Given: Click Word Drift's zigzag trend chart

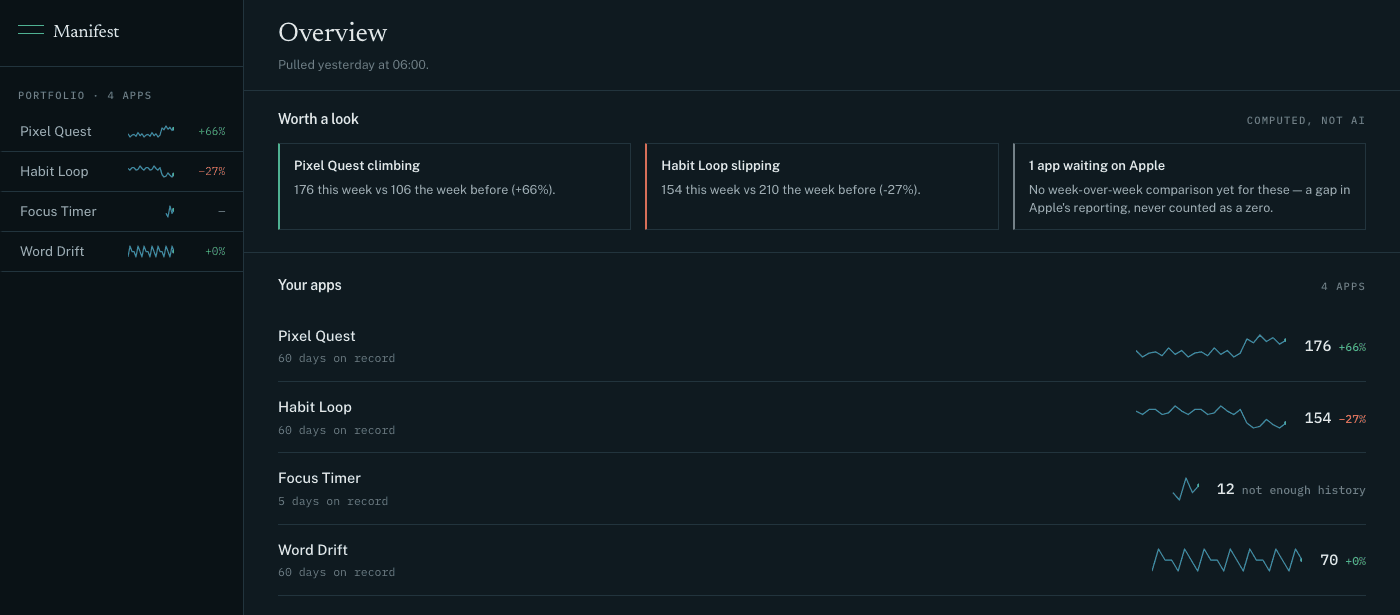Looking at the screenshot, I should tap(1227, 560).
